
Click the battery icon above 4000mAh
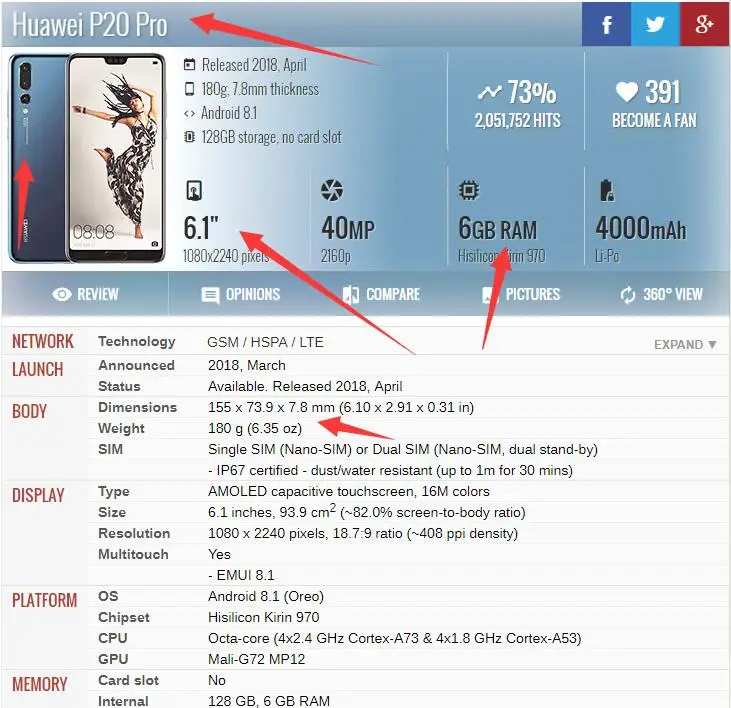click(607, 190)
